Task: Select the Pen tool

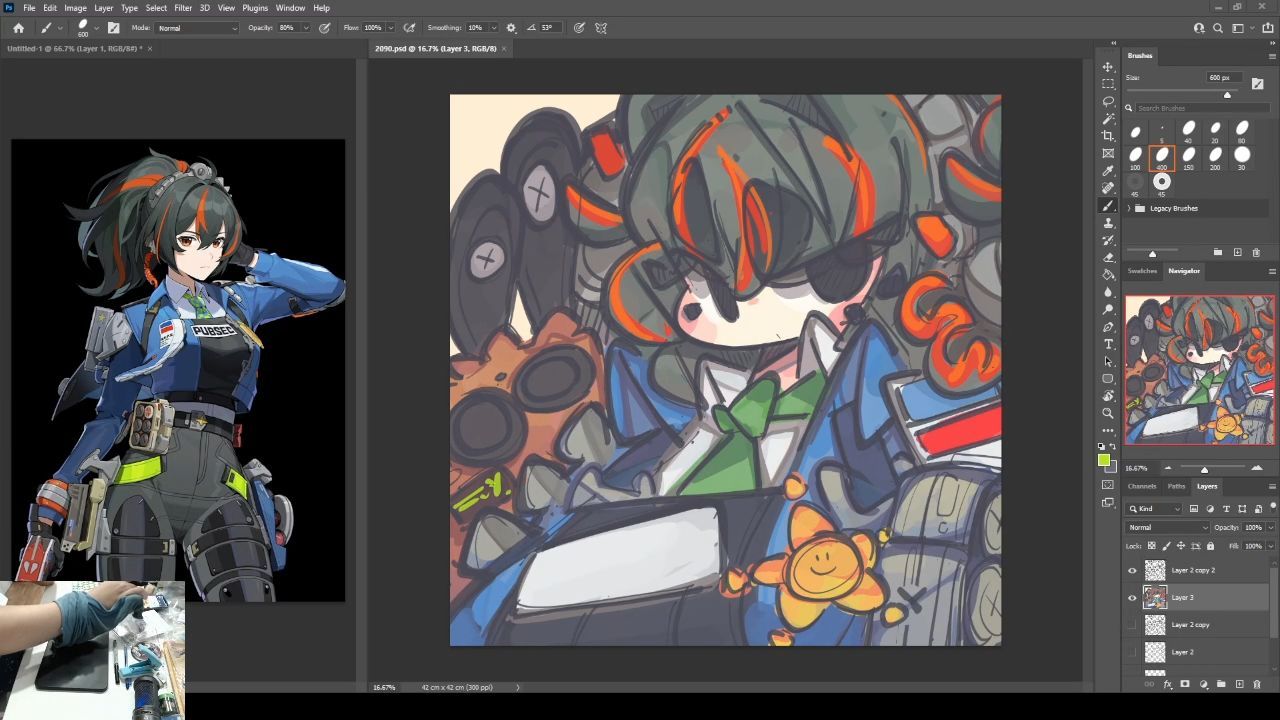Action: point(1108,327)
